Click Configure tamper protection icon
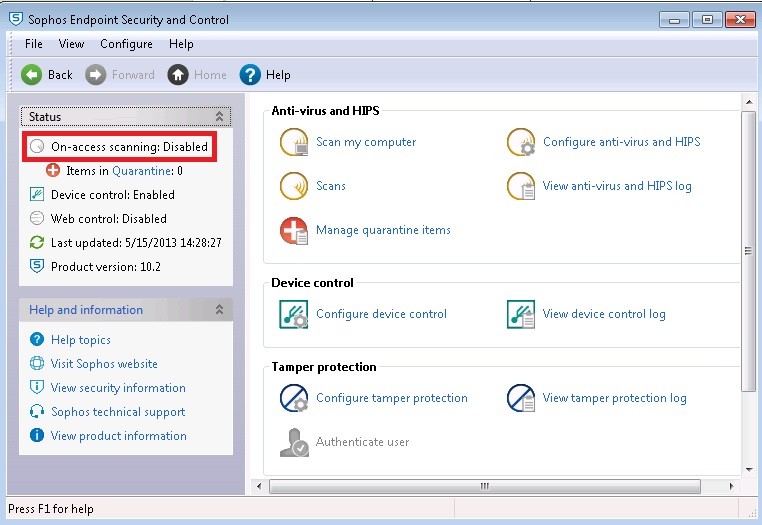Image resolution: width=762 pixels, height=525 pixels. coord(294,398)
